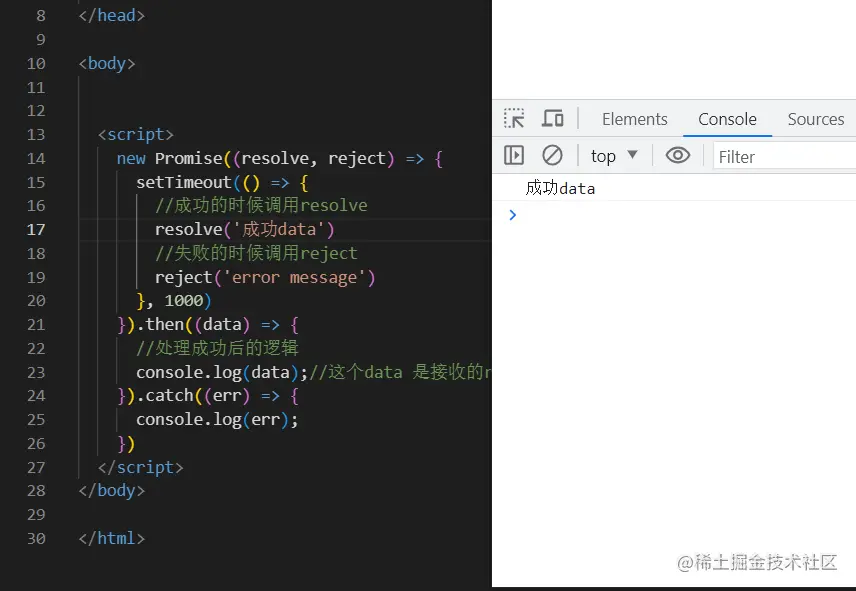Viewport: 856px width, 591px height.
Task: Click the .catch((err) => { line
Action: click(x=208, y=396)
